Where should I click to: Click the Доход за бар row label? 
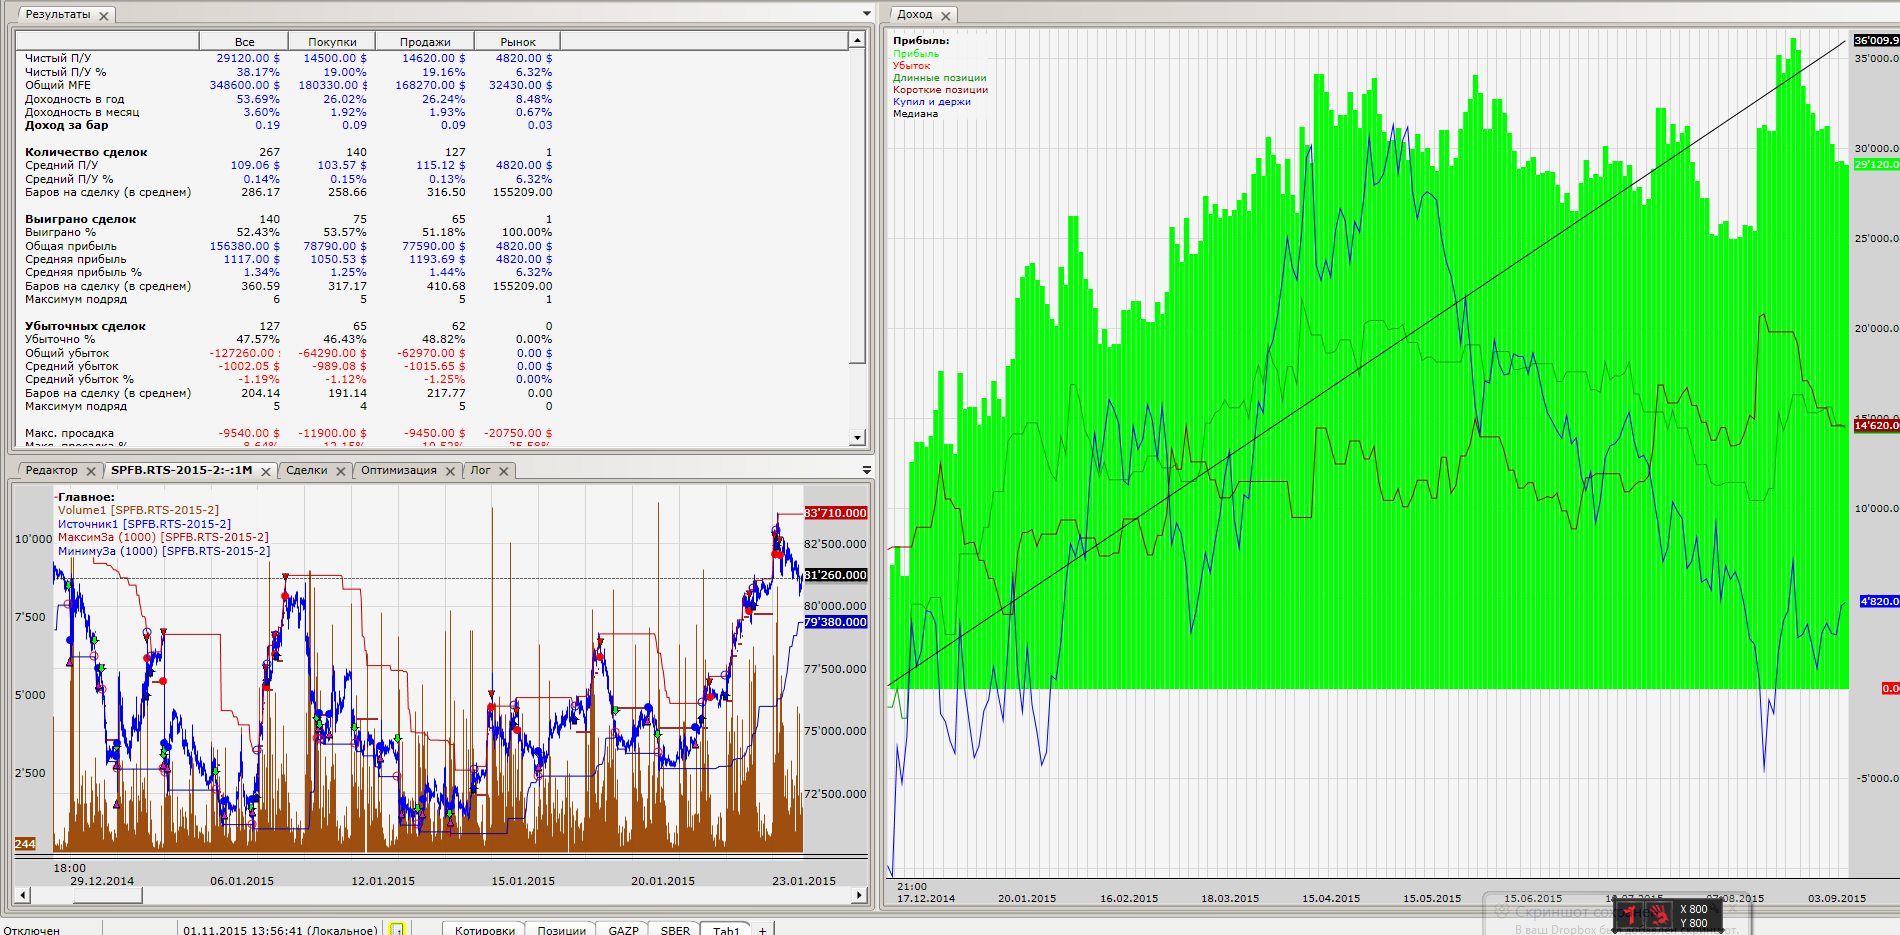[x=66, y=125]
